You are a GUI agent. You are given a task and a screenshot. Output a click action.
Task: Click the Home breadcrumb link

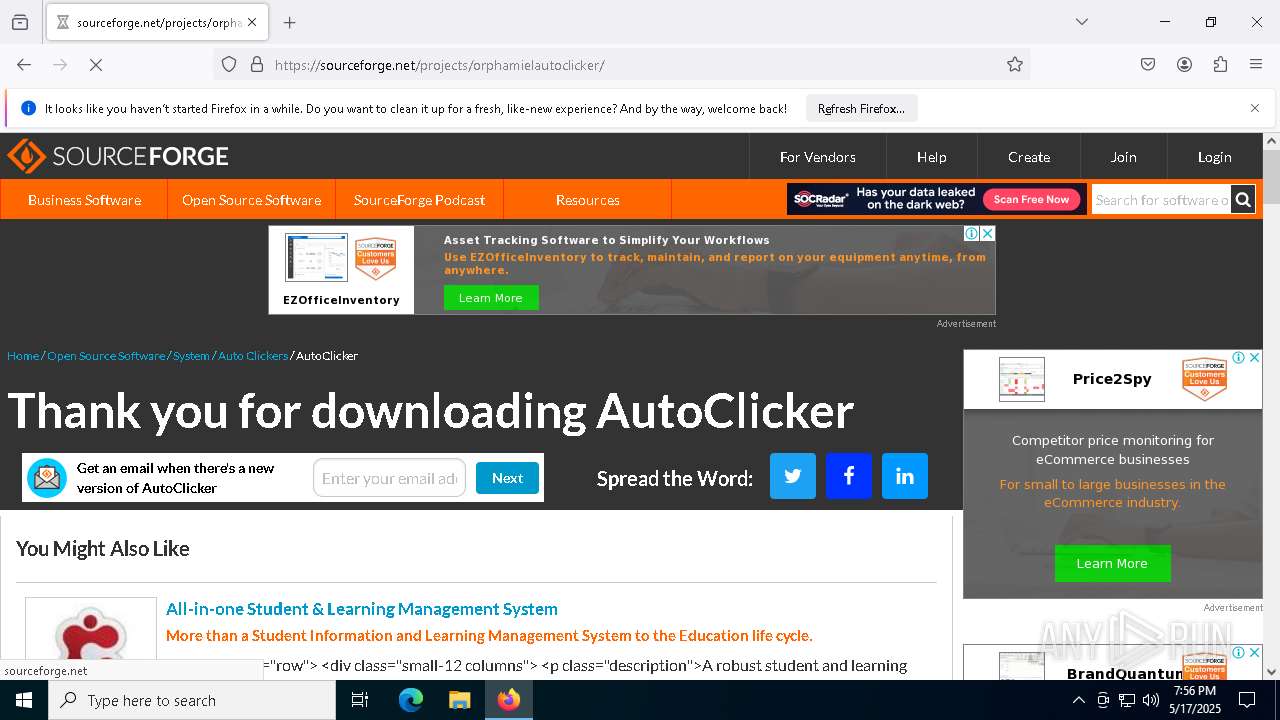pos(23,356)
